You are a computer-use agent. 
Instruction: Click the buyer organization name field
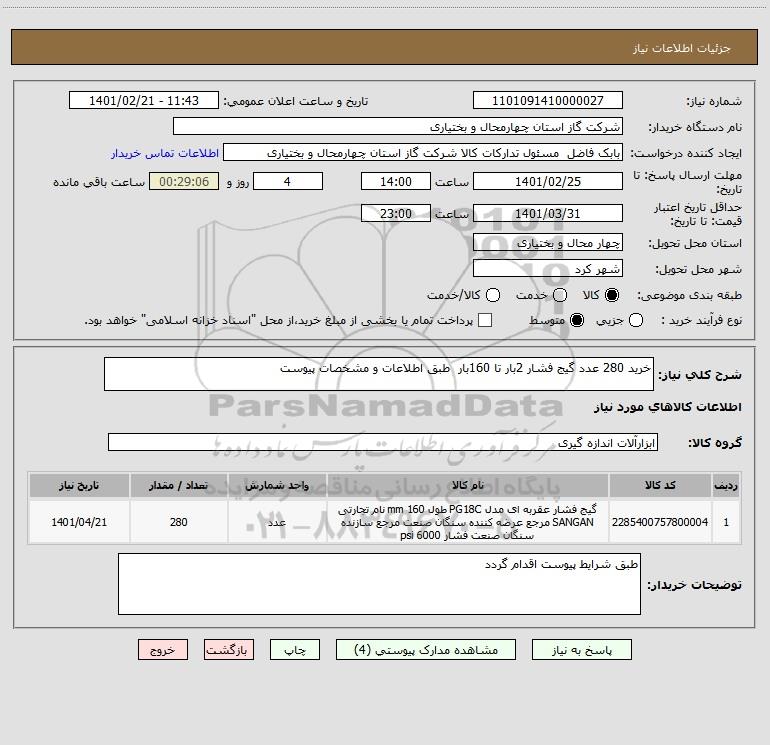point(398,126)
